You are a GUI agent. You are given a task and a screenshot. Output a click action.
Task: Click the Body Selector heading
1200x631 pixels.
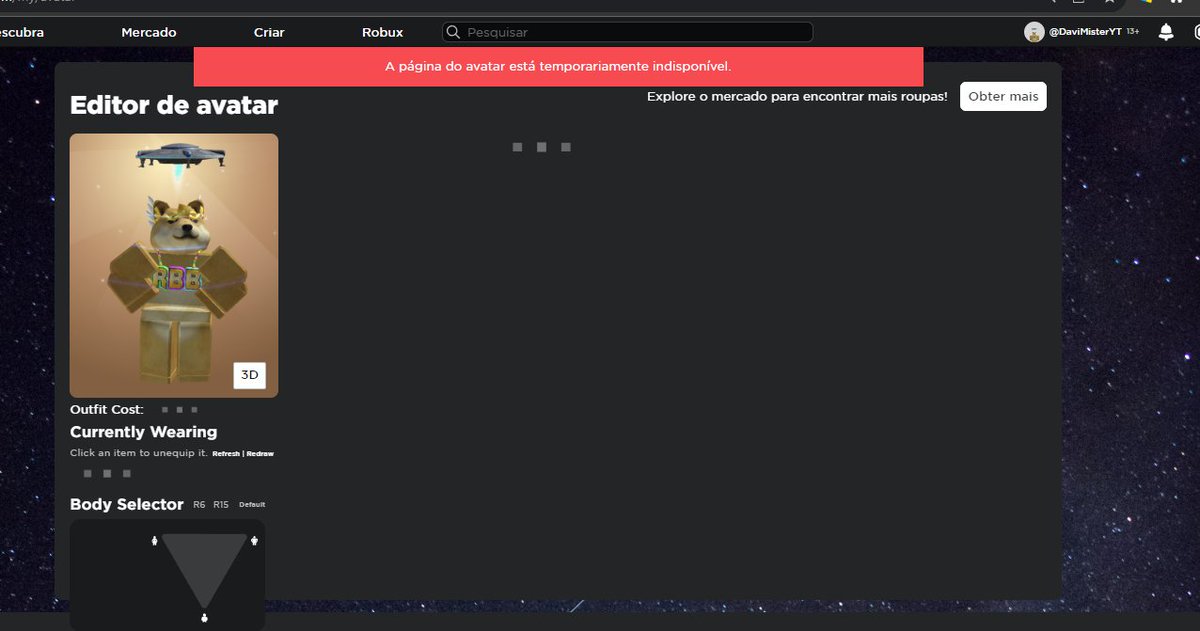[x=127, y=504]
